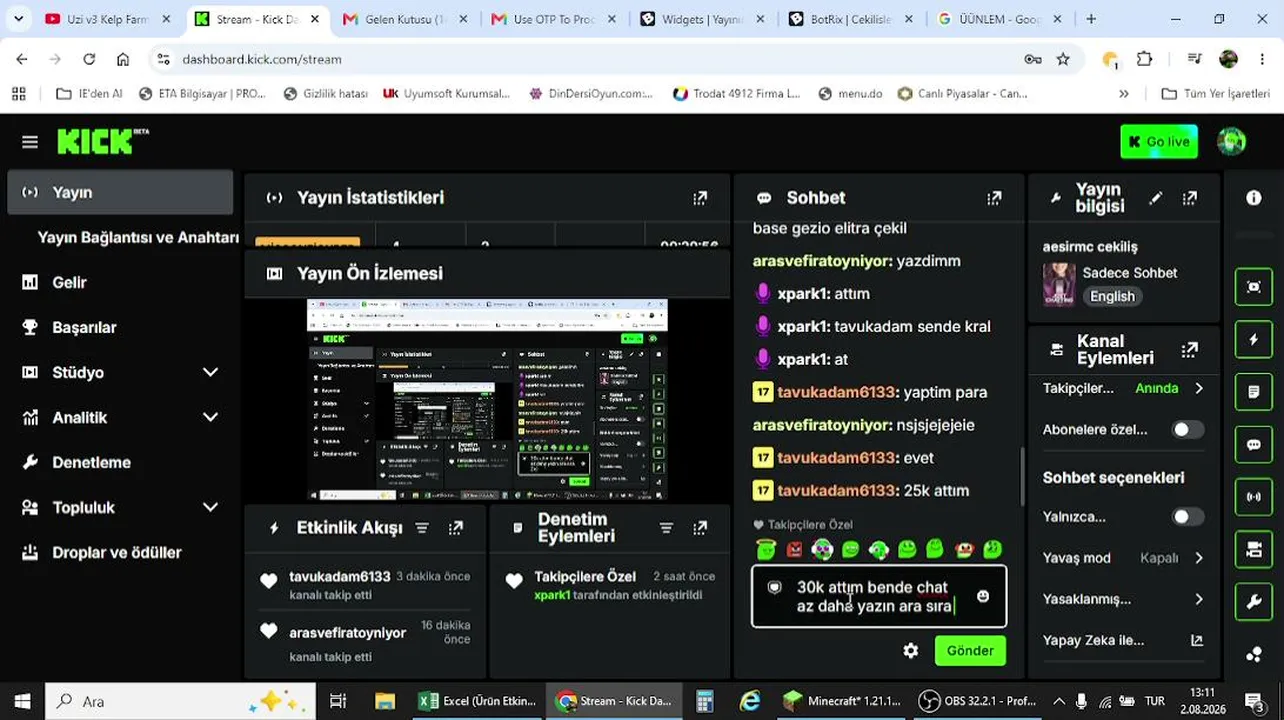Viewport: 1284px width, 720px height.
Task: Expand the Stüdyo sidebar section
Action: [x=210, y=372]
